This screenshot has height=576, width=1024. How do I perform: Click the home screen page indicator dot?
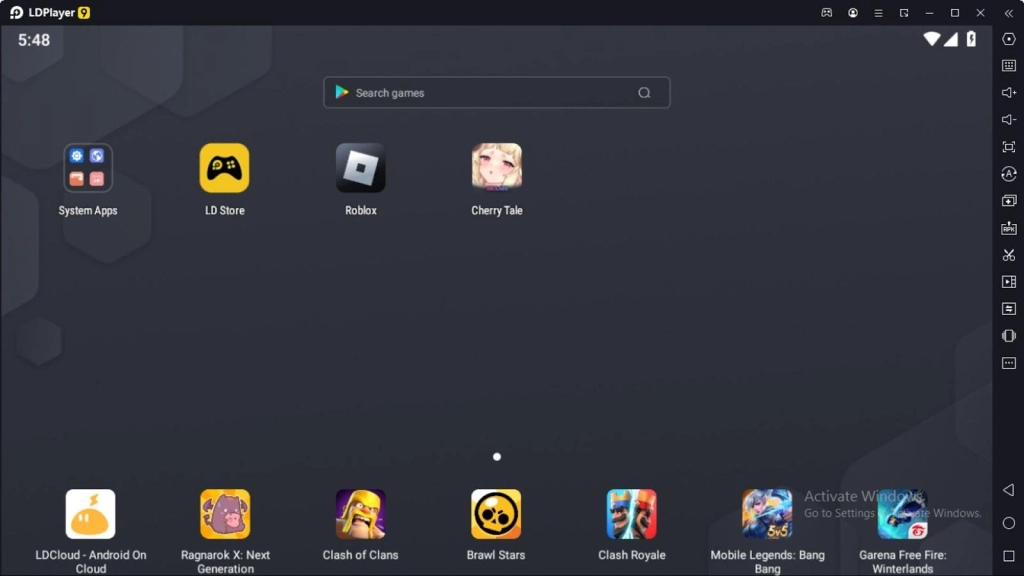[x=496, y=456]
